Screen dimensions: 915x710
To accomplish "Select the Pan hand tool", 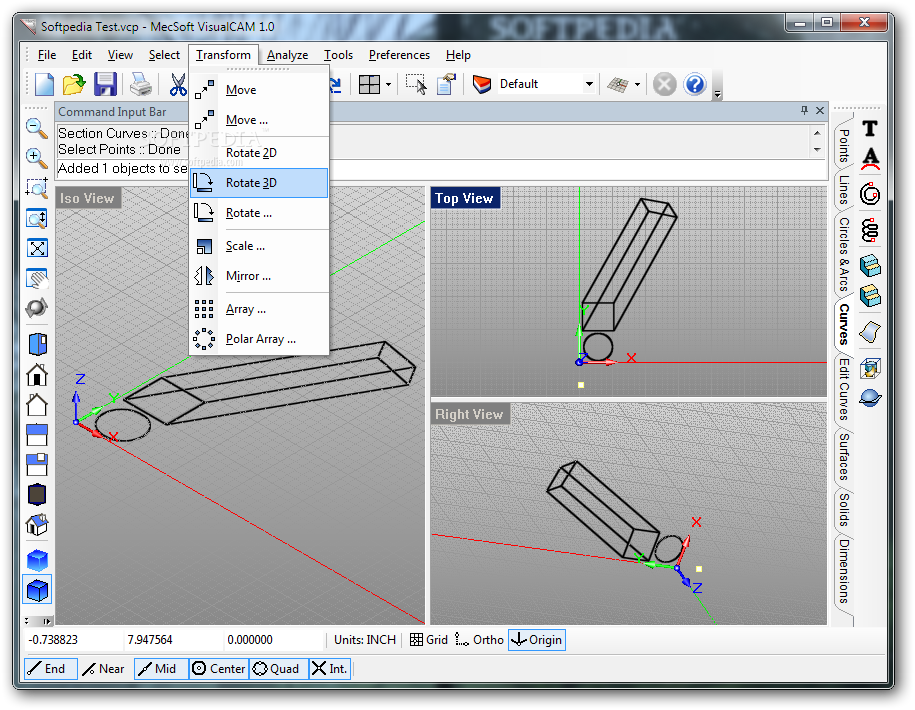I will click(37, 278).
